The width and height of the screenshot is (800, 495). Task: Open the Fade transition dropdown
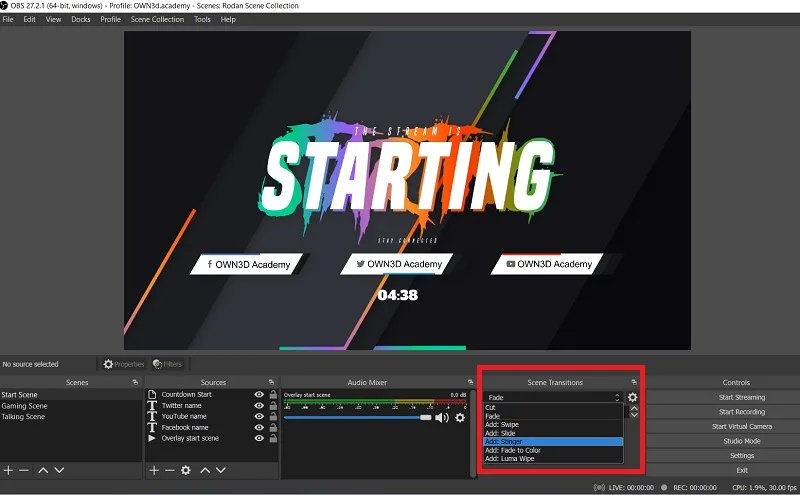click(553, 397)
